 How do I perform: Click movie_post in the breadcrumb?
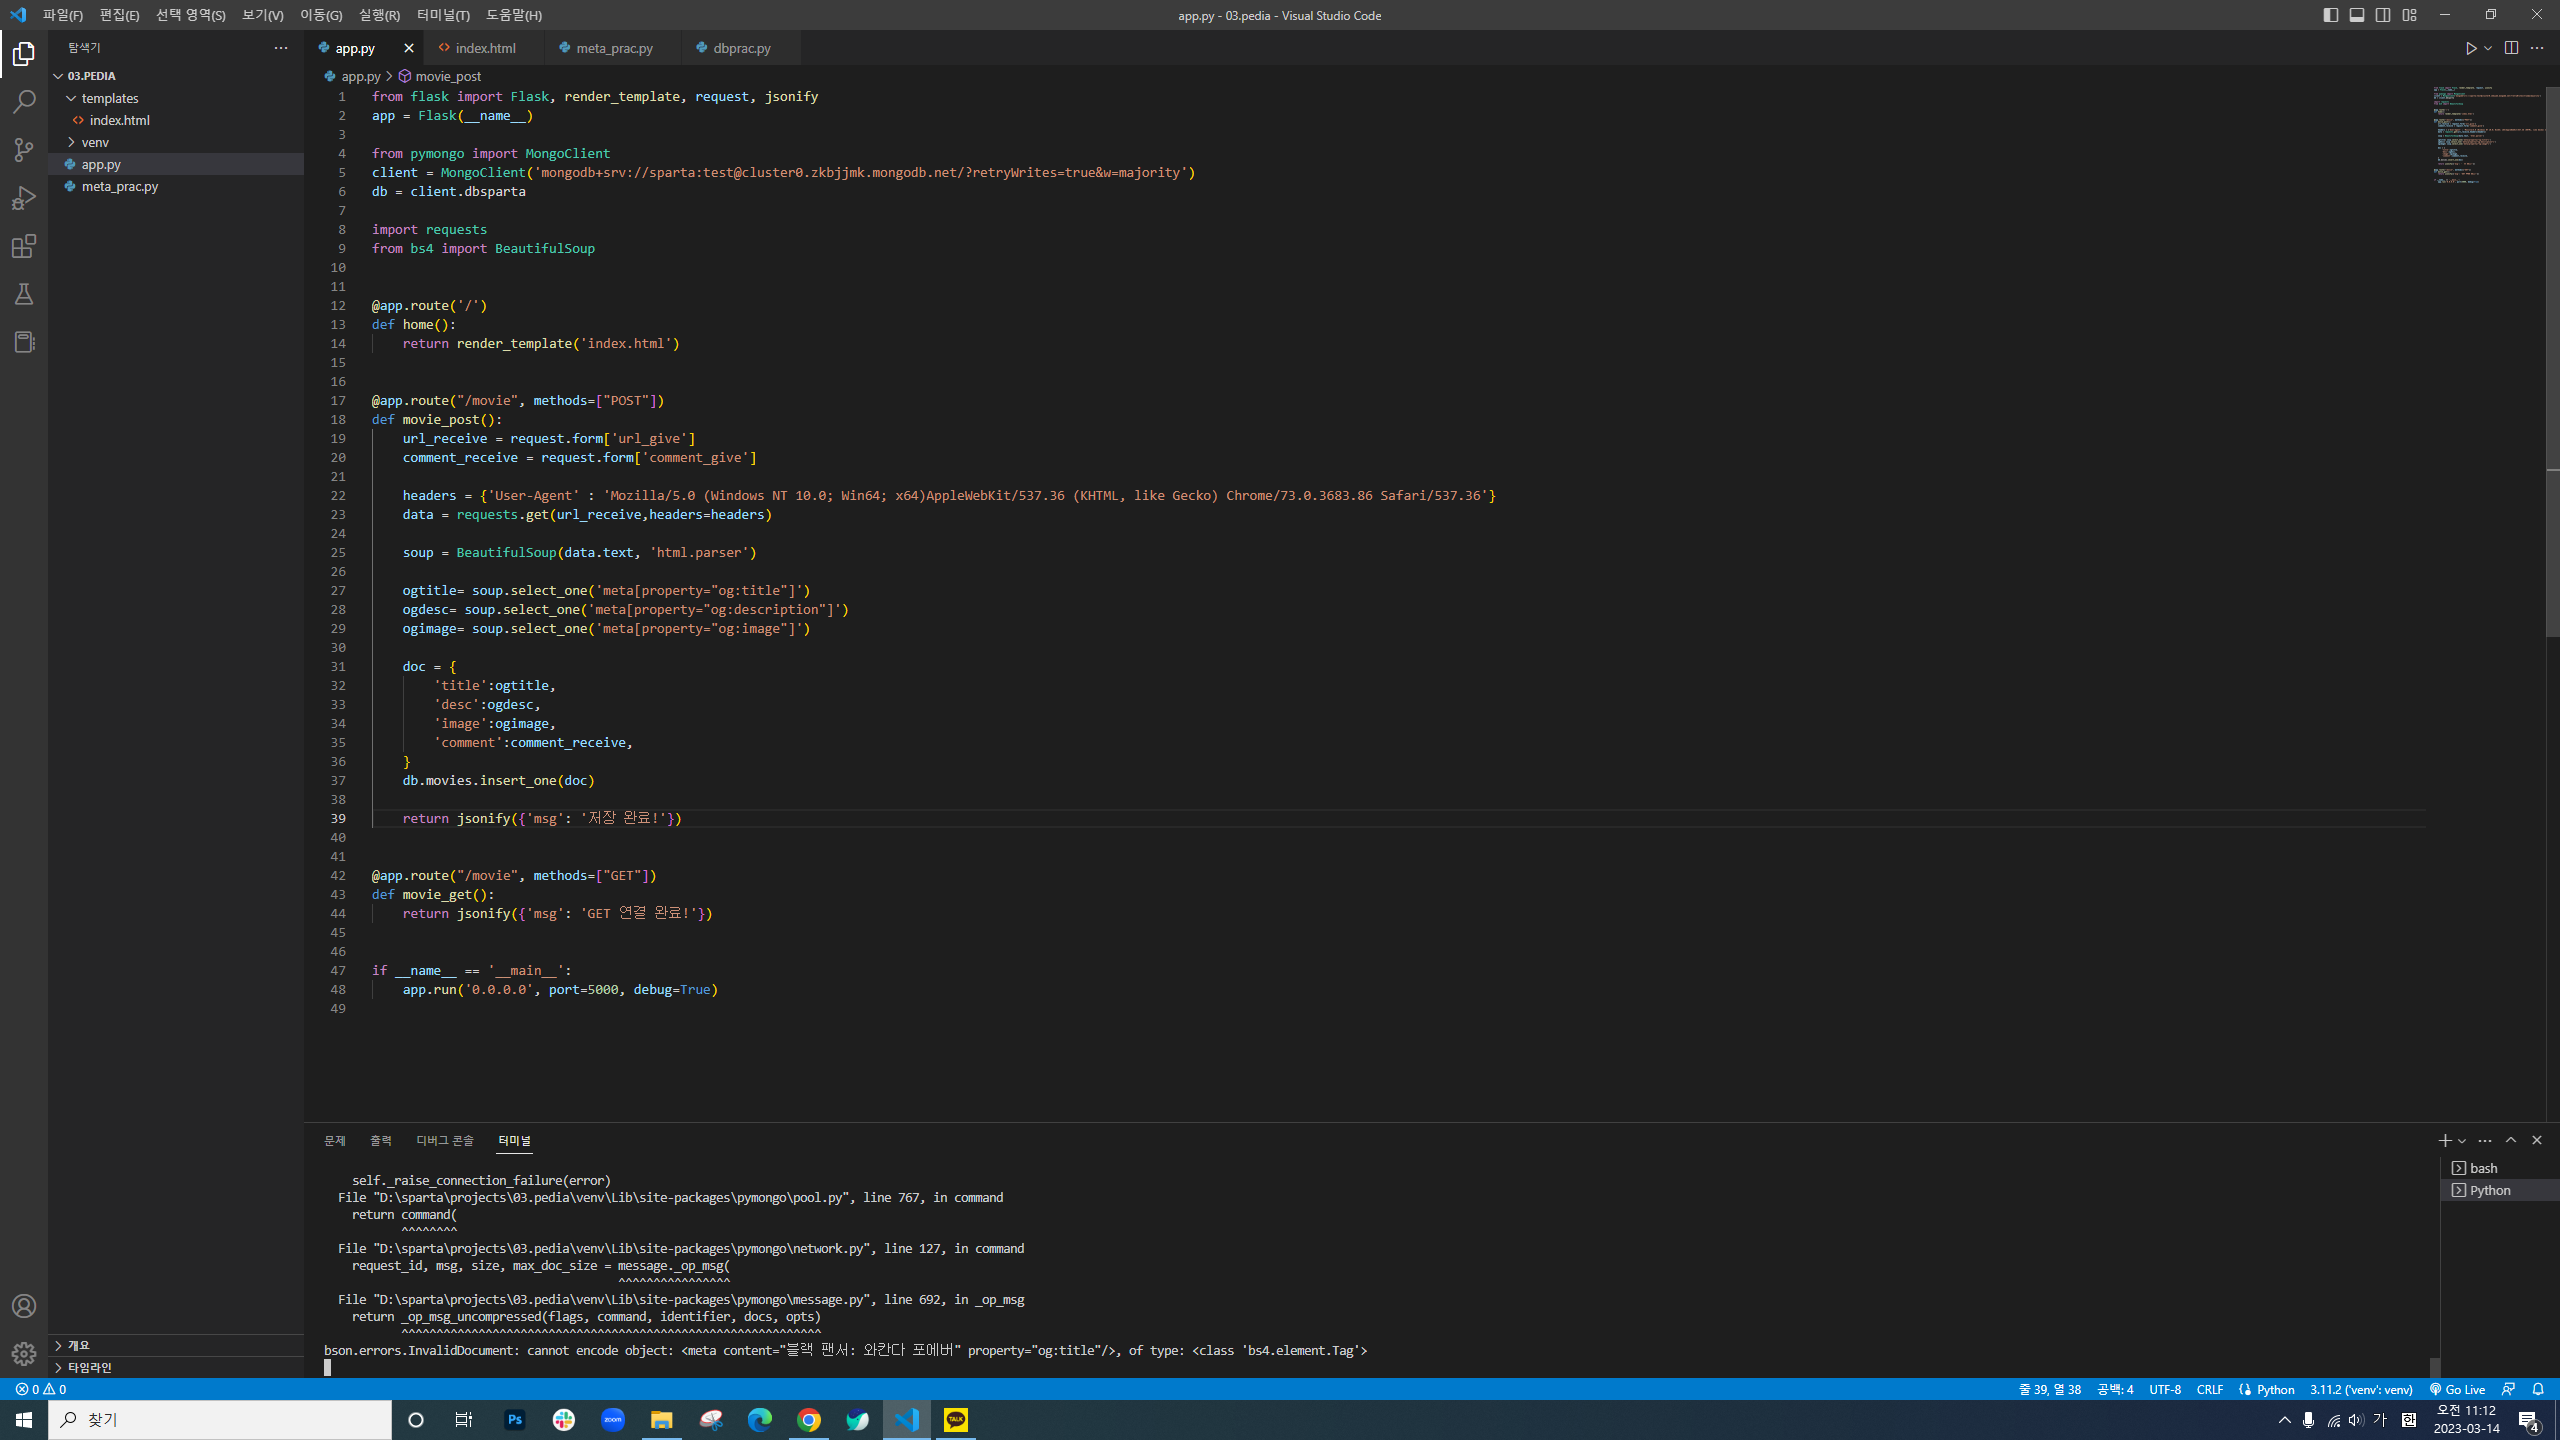tap(448, 76)
